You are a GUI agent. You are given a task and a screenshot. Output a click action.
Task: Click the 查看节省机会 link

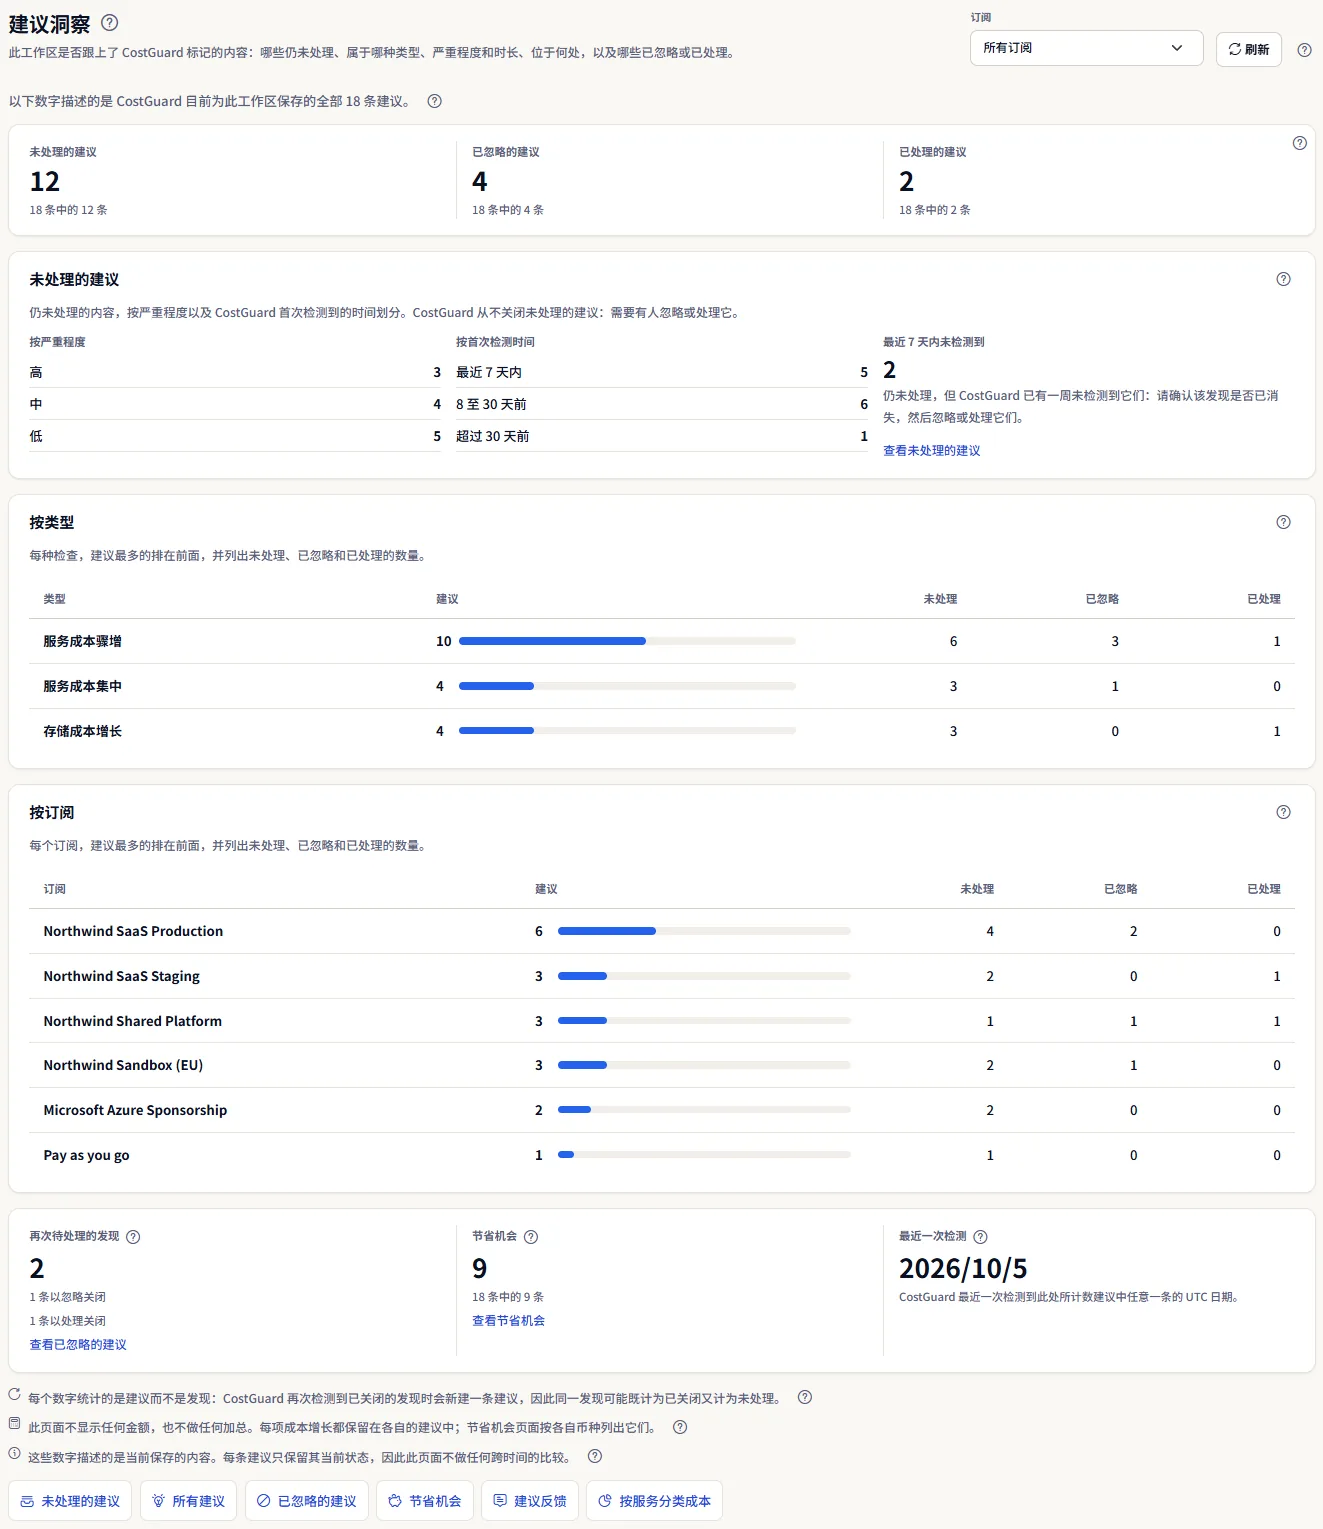point(508,1321)
